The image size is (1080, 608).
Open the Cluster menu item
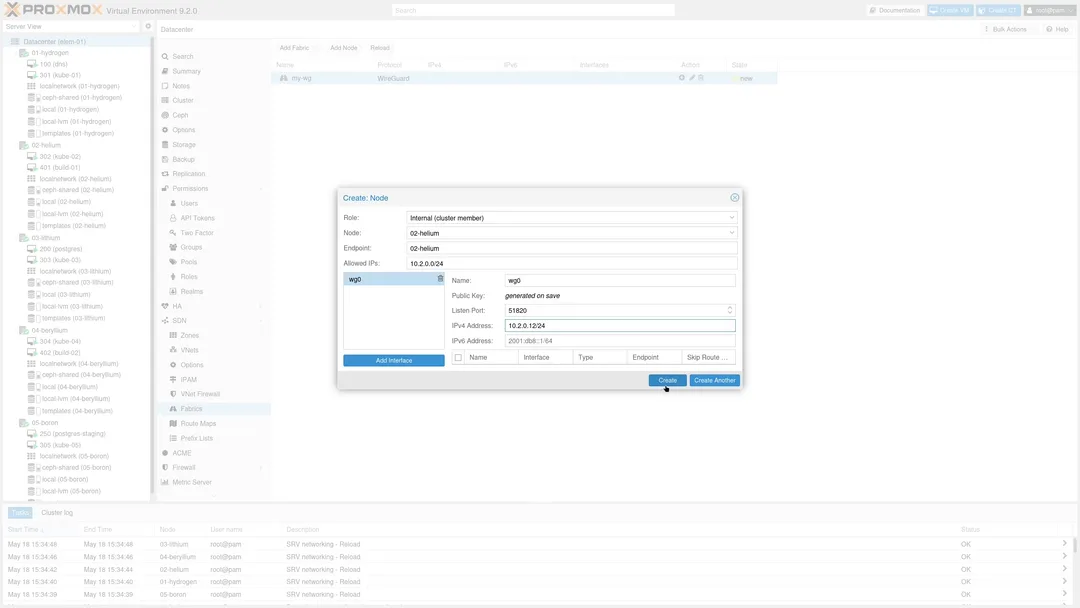pyautogui.click(x=214, y=101)
